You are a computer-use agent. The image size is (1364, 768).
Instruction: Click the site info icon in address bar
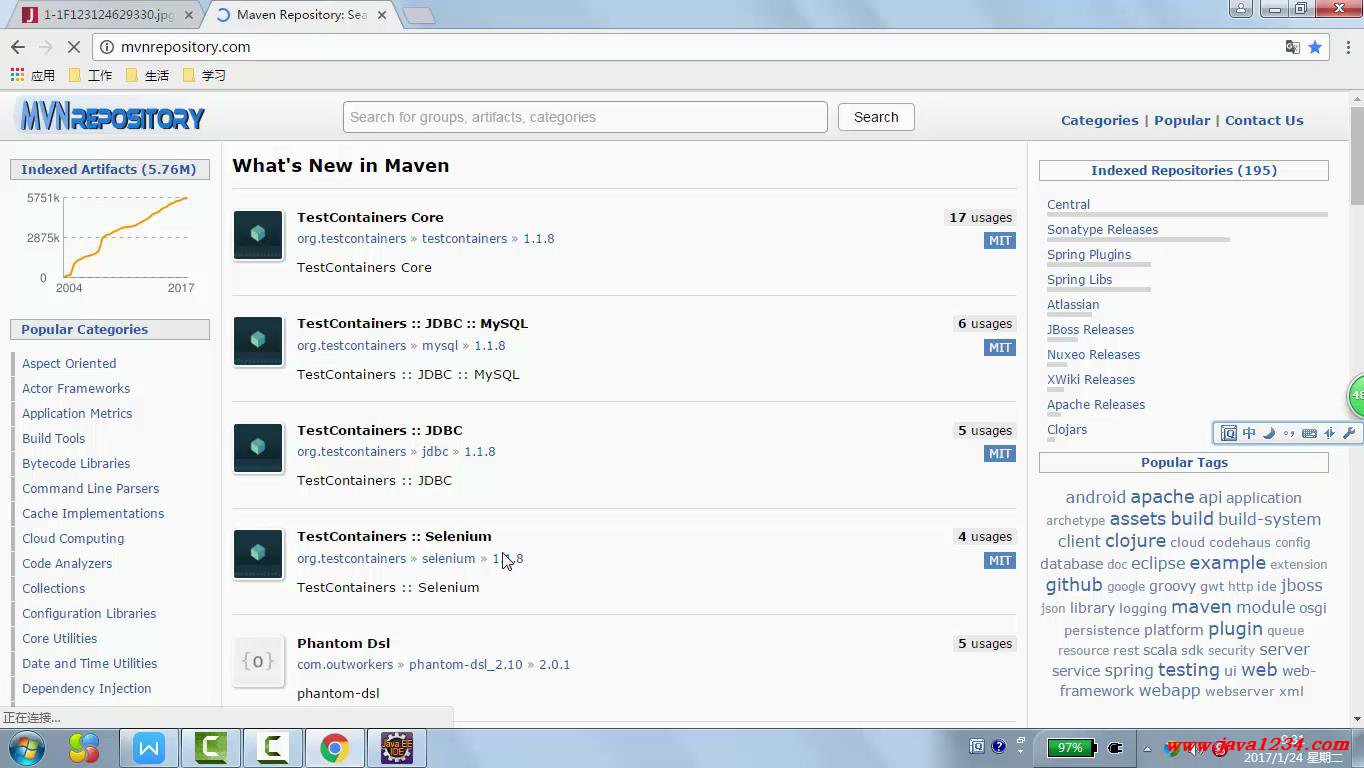108,47
